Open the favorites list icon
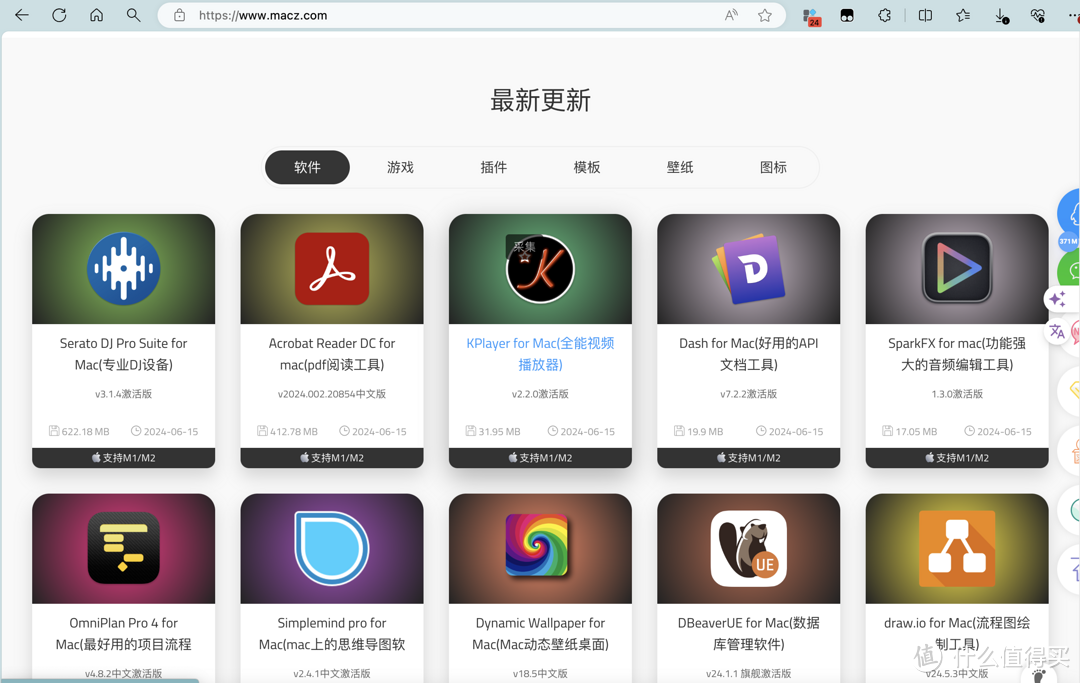 pyautogui.click(x=963, y=15)
